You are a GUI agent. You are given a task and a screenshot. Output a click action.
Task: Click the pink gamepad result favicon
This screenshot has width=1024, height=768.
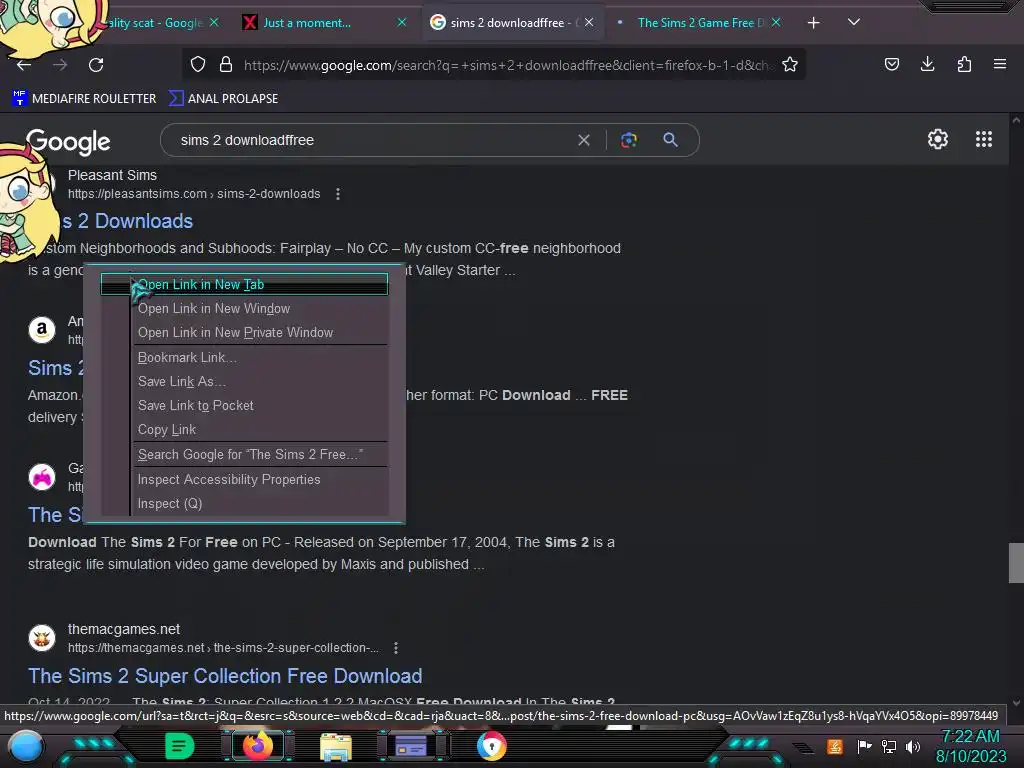[x=42, y=477]
